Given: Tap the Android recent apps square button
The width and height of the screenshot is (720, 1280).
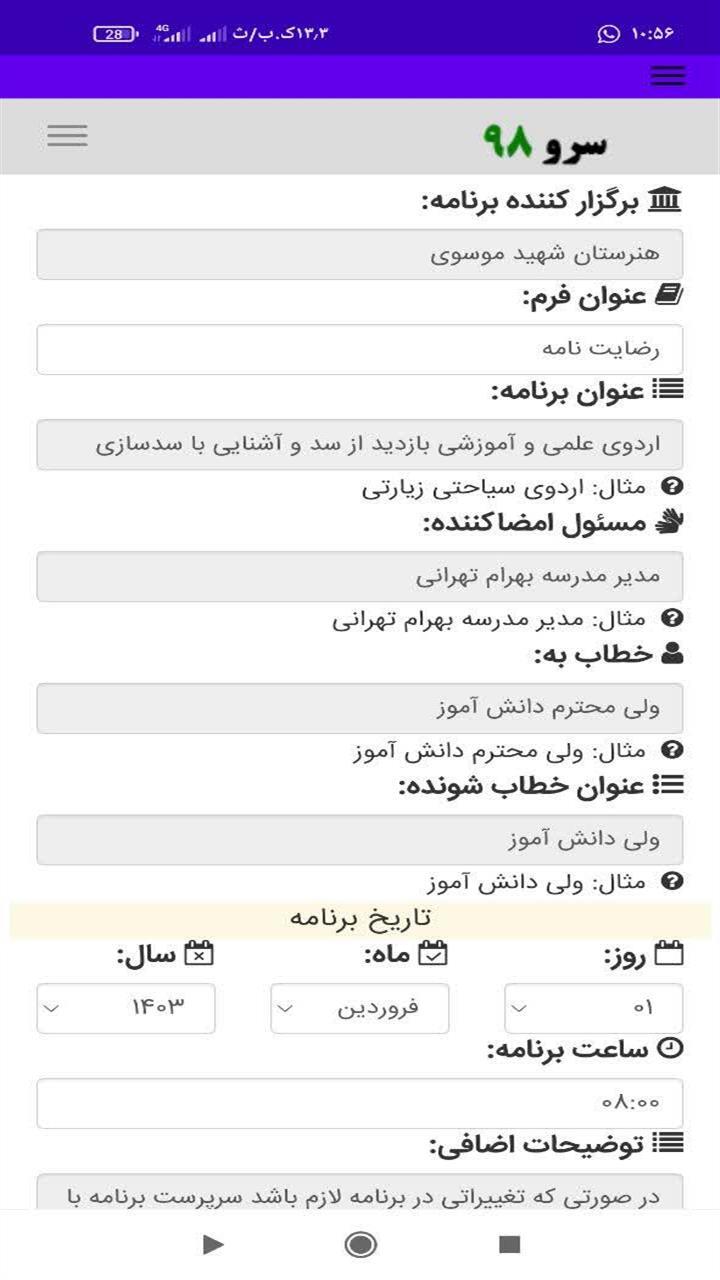Looking at the screenshot, I should pos(510,1244).
